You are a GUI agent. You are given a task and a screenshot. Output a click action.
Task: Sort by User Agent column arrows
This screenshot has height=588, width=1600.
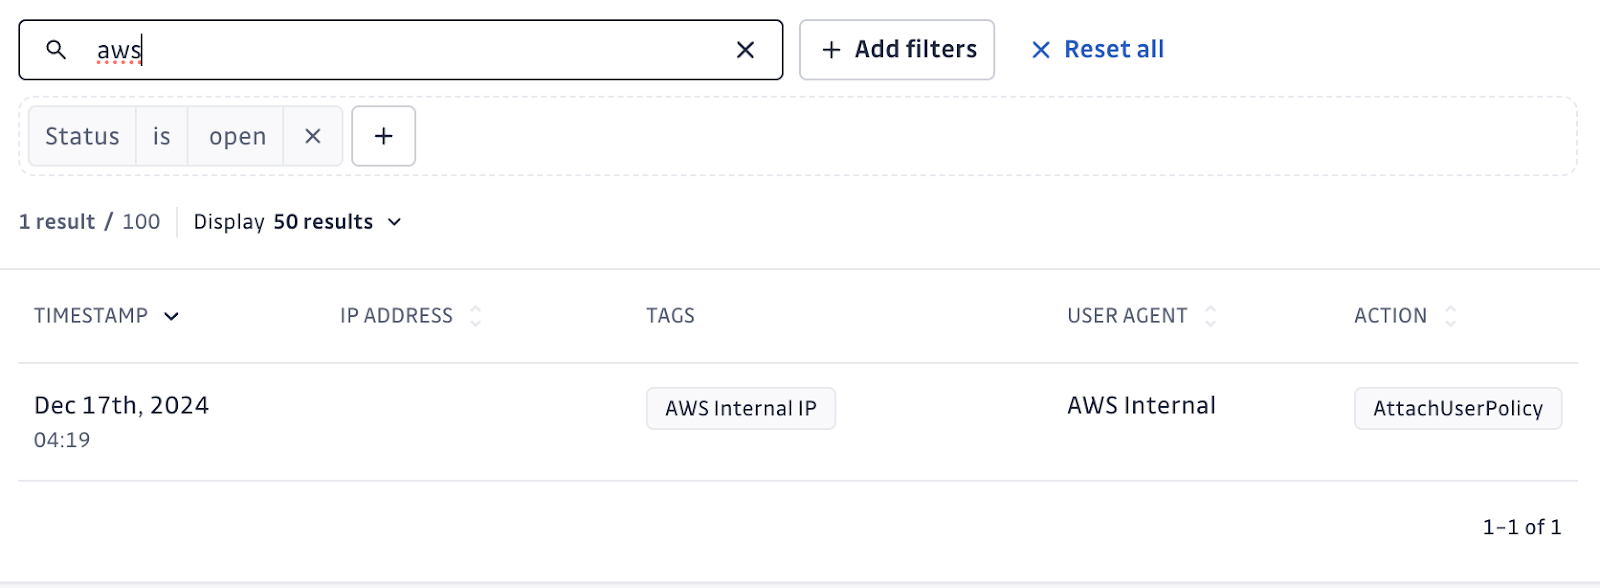[x=1210, y=316]
